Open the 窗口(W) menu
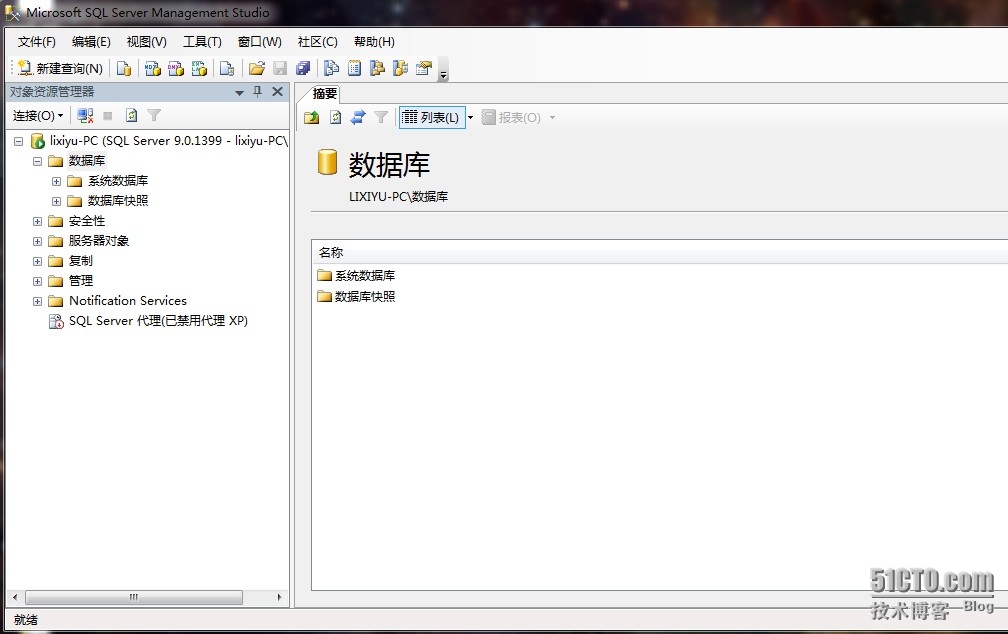Screen dimensions: 1008x634 tap(260, 42)
